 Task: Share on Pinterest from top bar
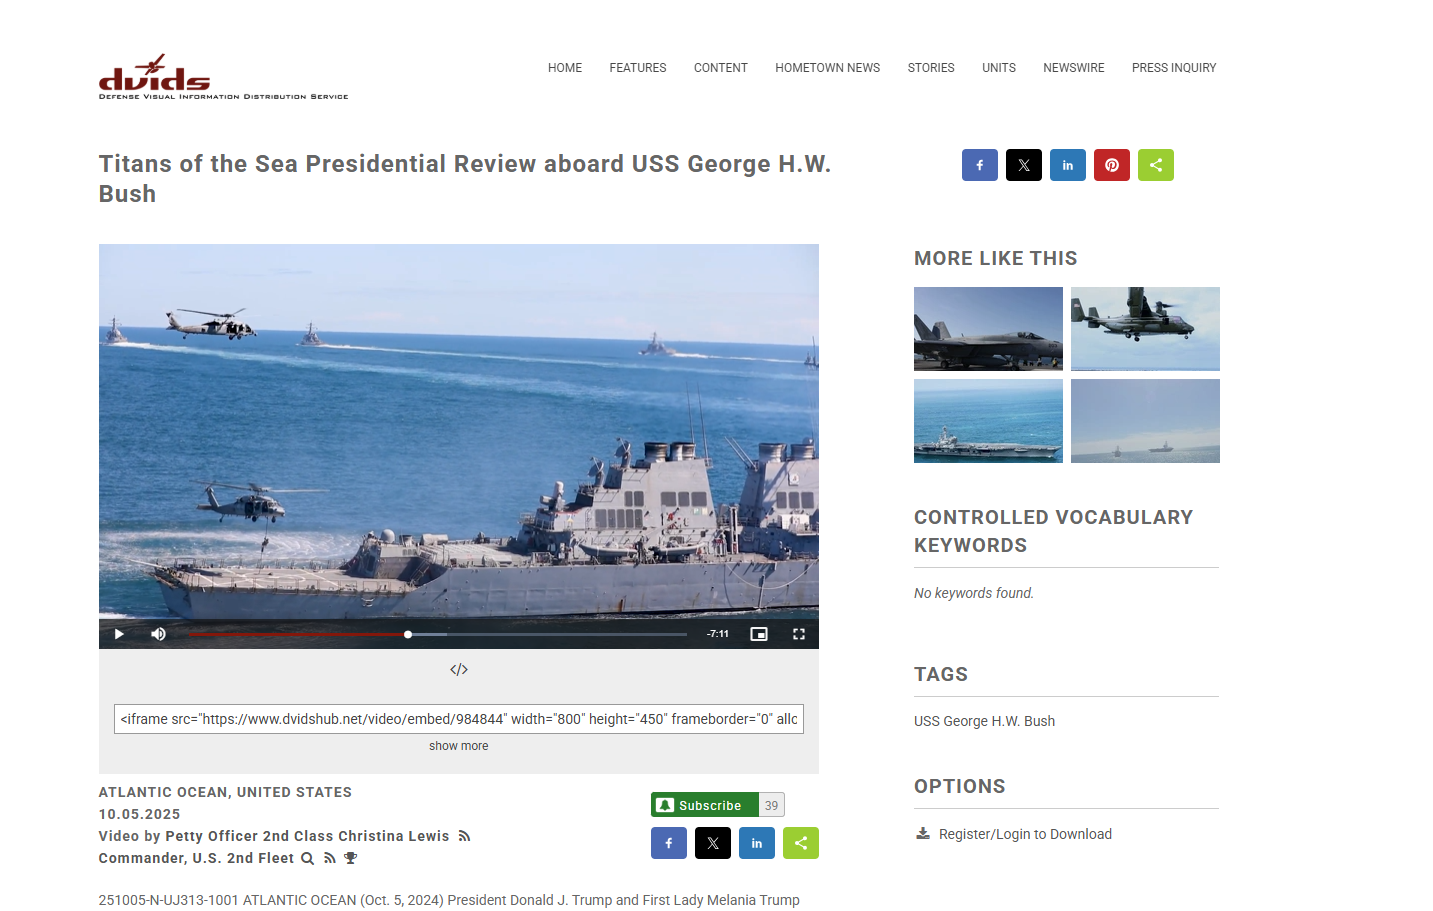coord(1112,165)
